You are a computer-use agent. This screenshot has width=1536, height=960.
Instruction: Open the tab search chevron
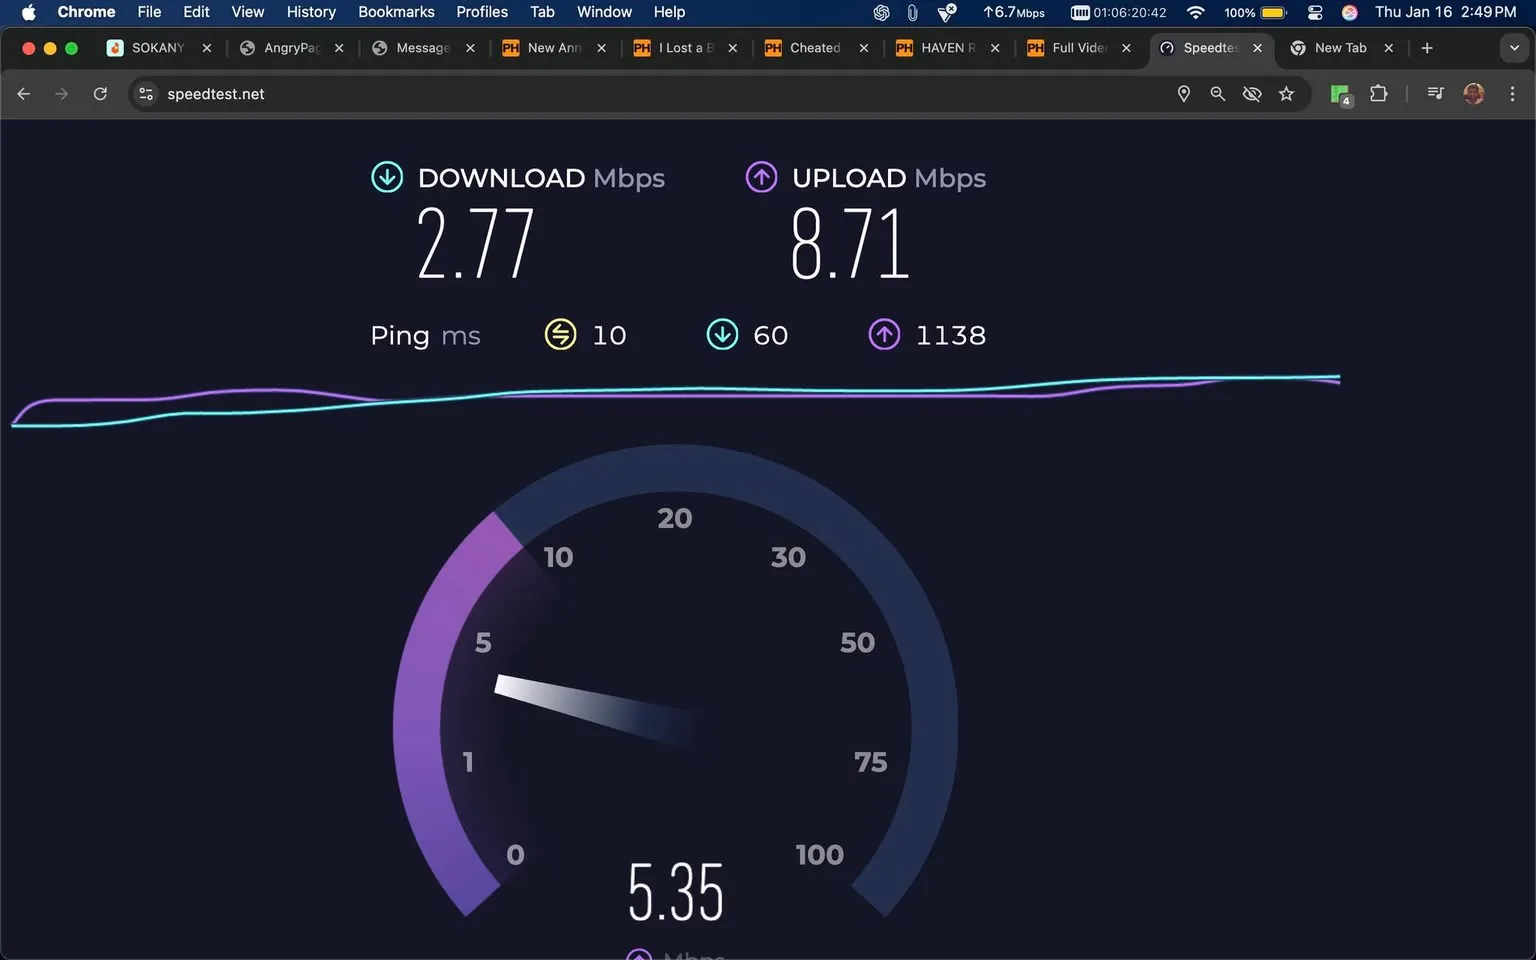click(1513, 47)
